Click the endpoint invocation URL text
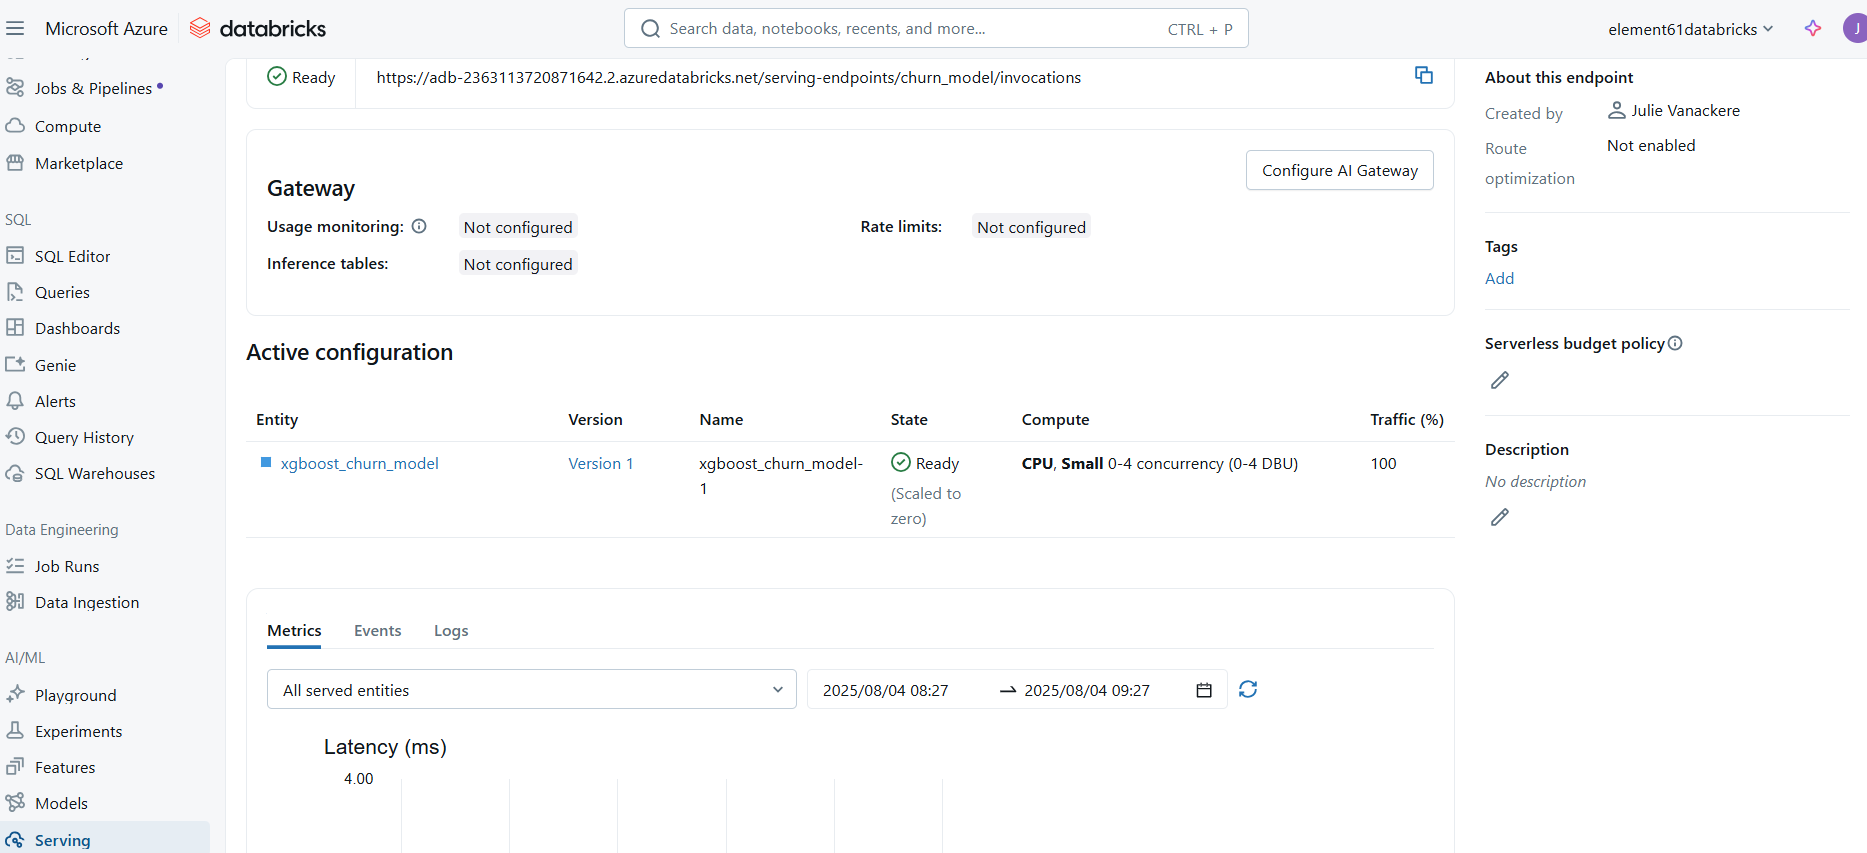1867x853 pixels. pyautogui.click(x=728, y=77)
